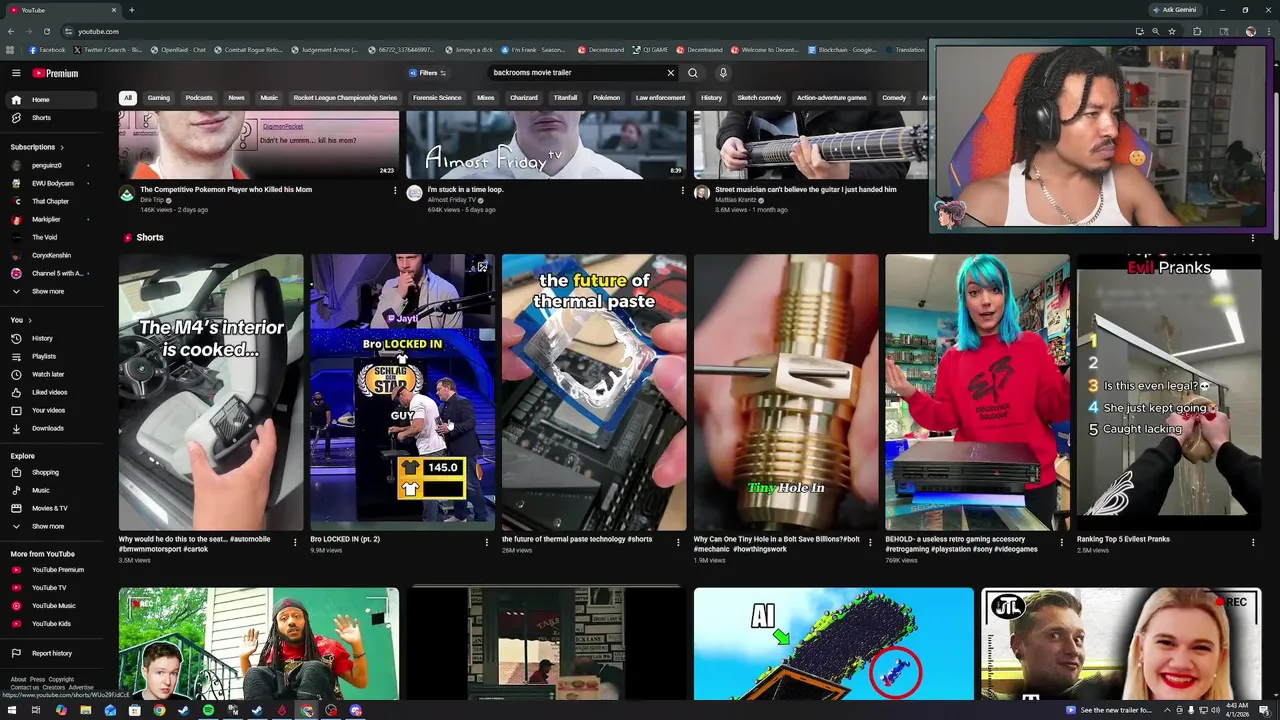Open History under You

(x=52, y=338)
